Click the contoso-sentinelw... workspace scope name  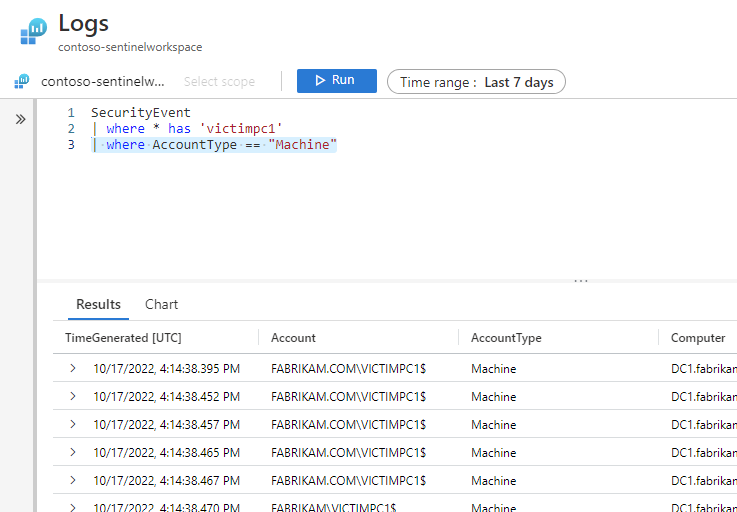click(103, 82)
